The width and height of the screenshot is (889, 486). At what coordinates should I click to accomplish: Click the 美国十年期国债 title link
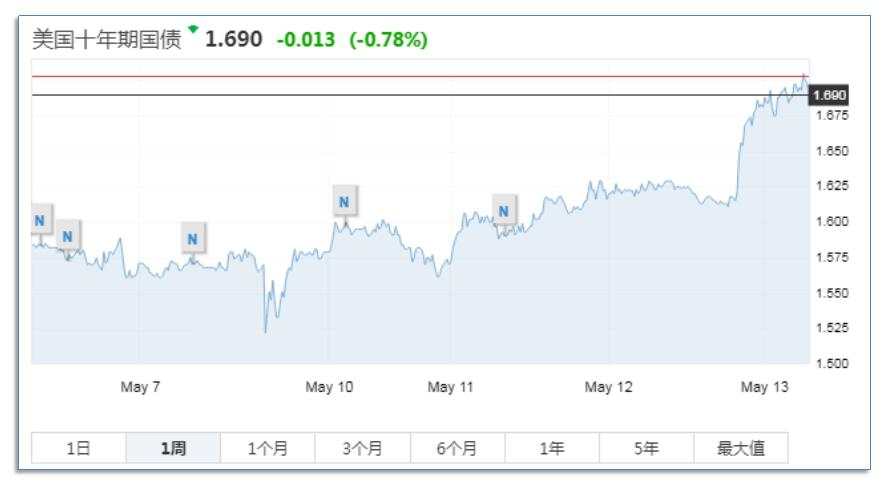(107, 40)
